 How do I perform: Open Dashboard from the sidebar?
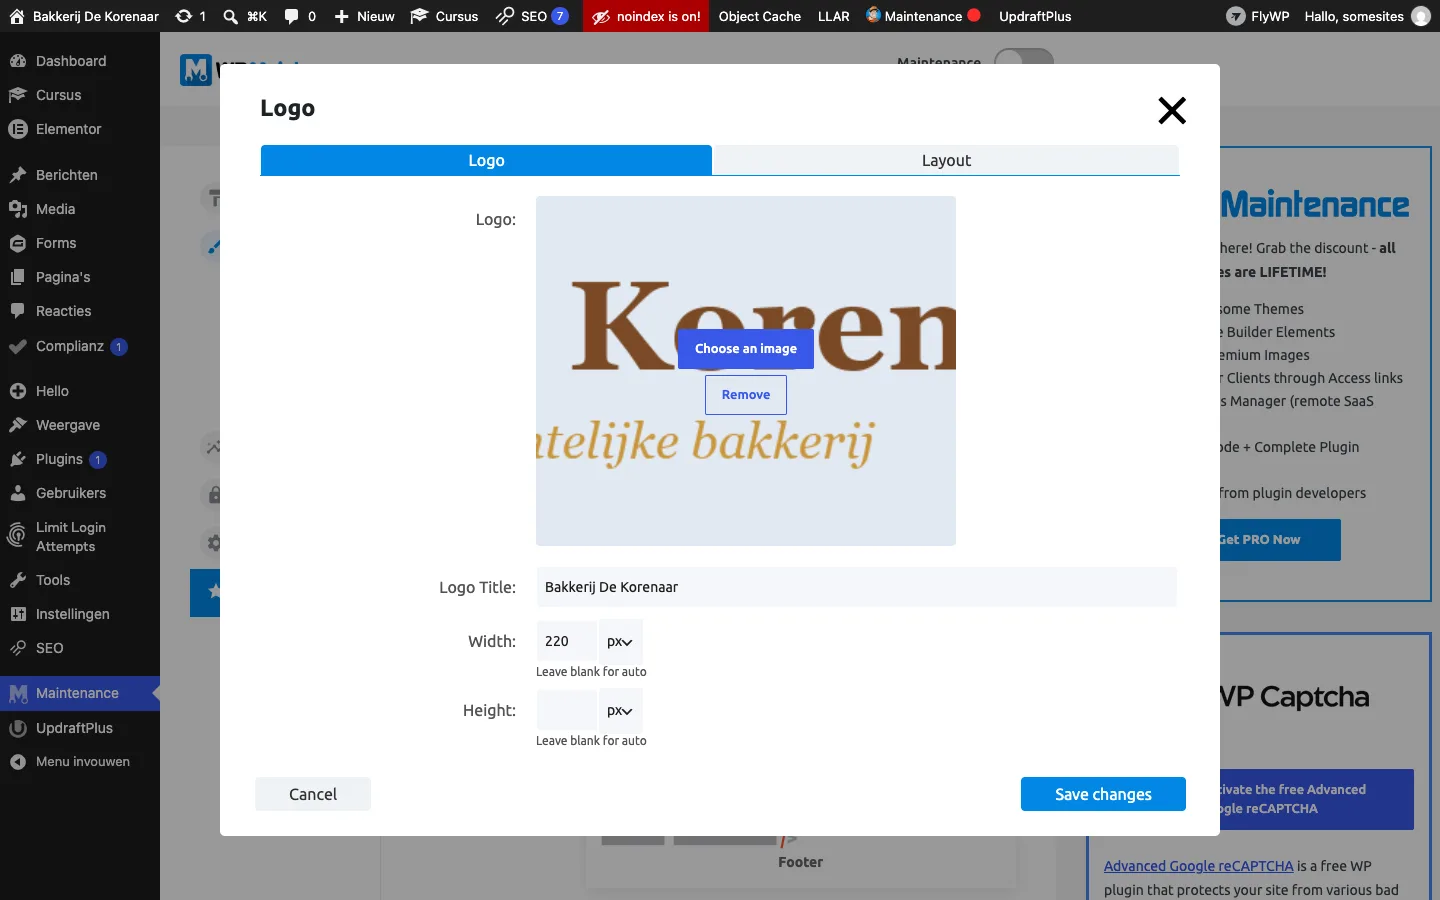point(80,61)
